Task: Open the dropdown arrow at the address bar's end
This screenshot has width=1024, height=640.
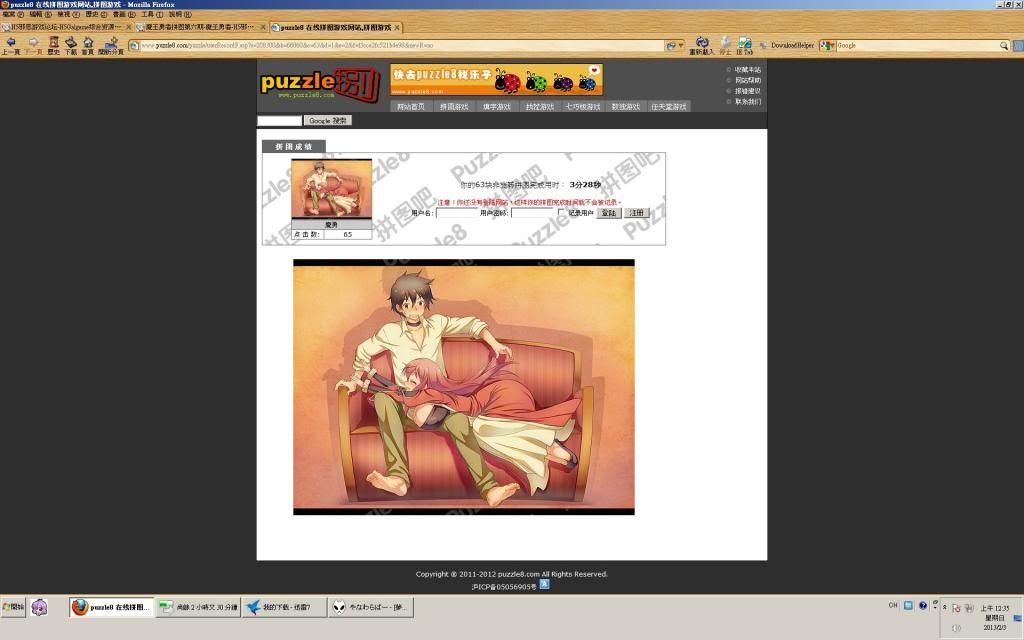Action: [681, 45]
